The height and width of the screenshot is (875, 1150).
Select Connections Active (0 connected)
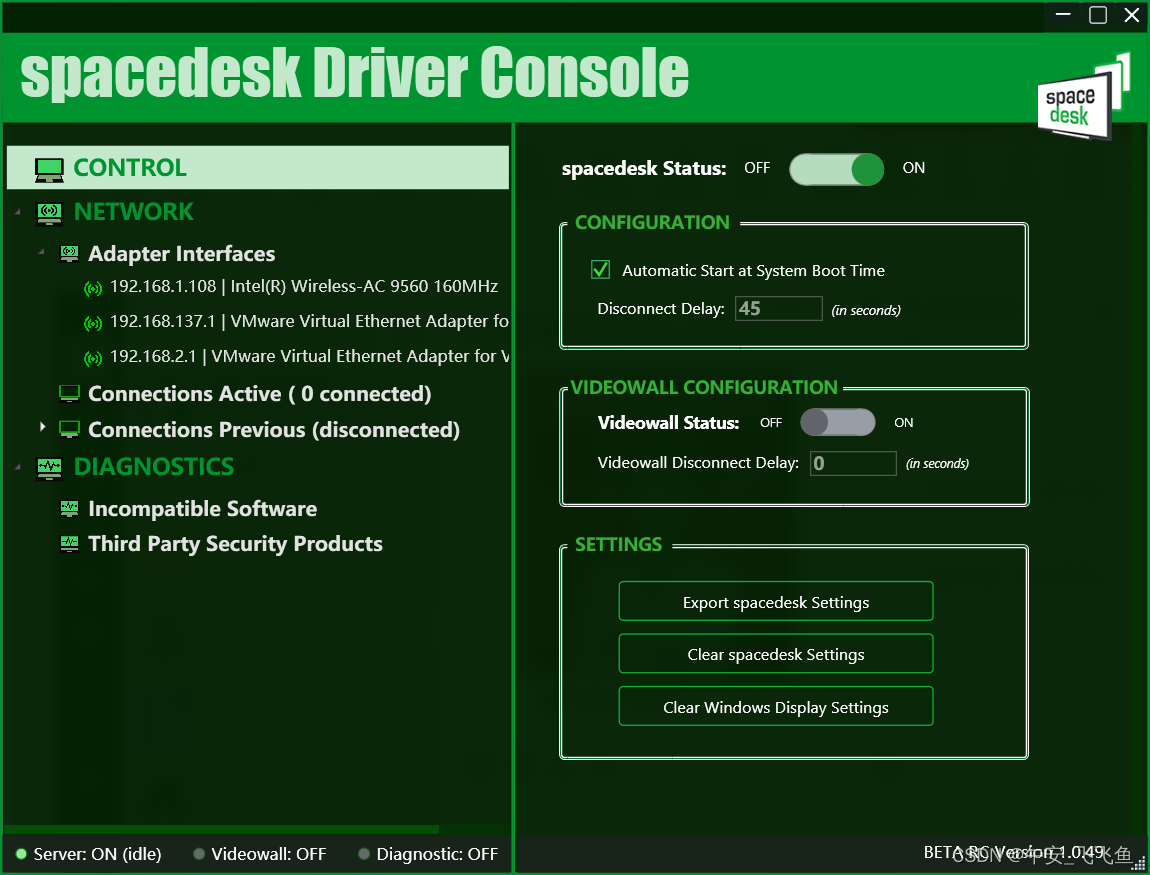tap(260, 394)
